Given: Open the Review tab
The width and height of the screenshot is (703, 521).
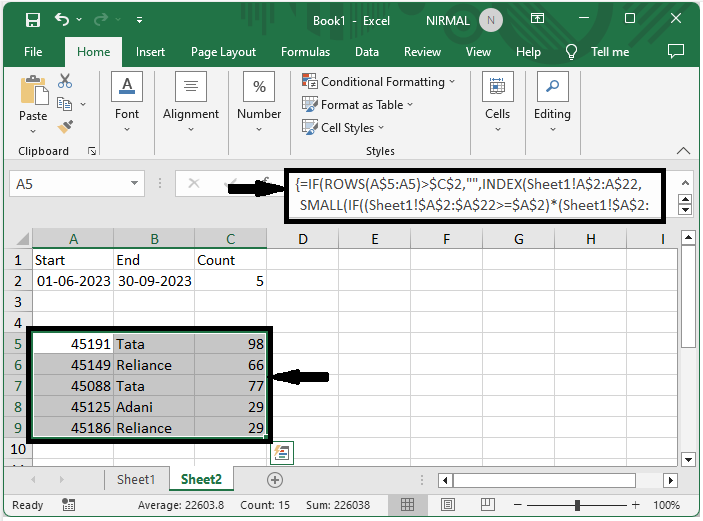Looking at the screenshot, I should (x=422, y=52).
